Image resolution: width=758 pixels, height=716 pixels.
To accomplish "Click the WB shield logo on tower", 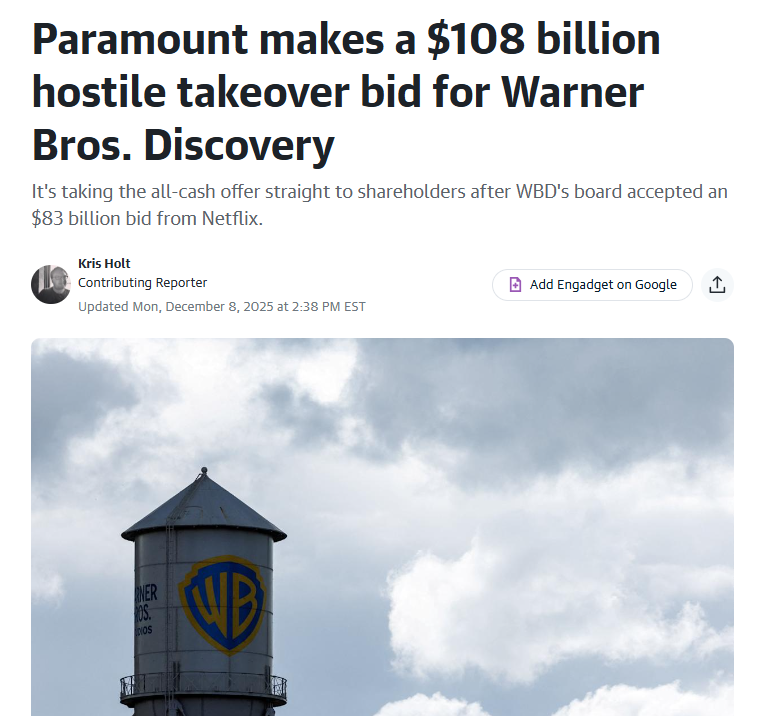I will tap(222, 605).
